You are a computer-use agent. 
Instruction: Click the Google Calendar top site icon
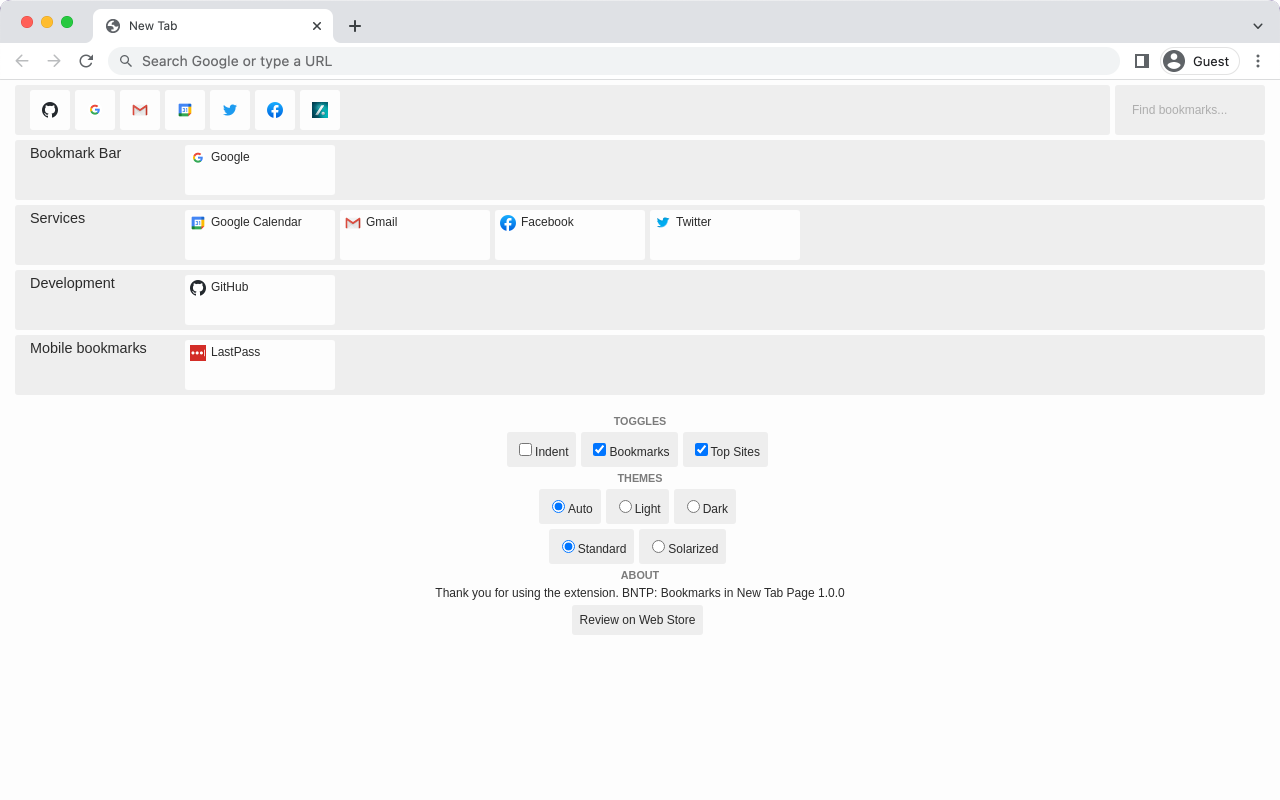[x=184, y=110]
